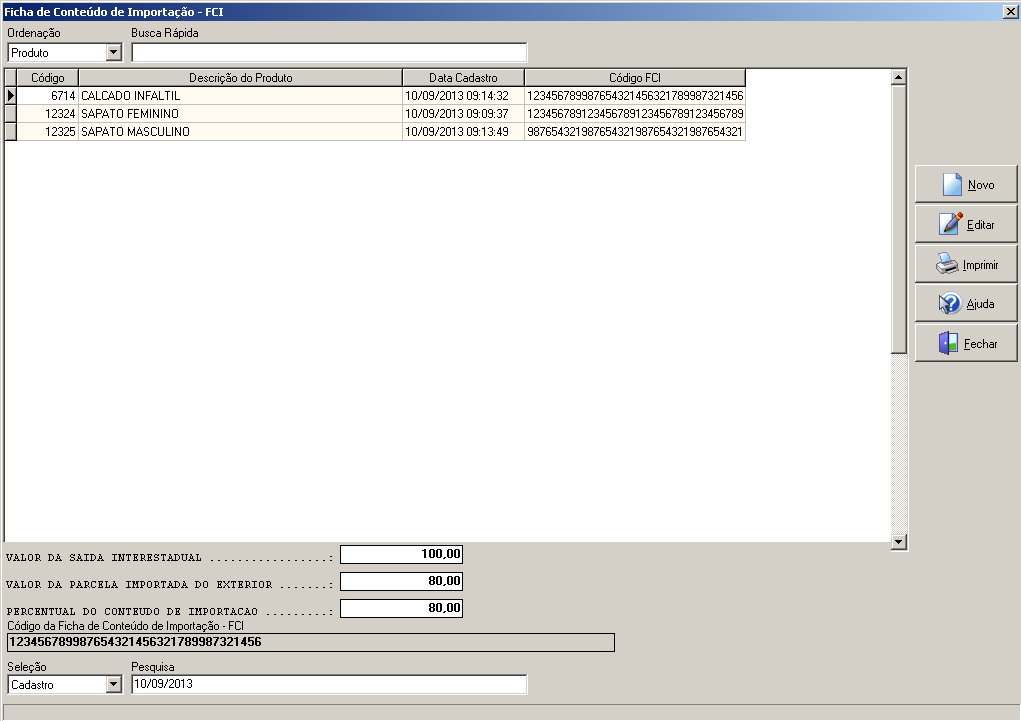Click date cell 10/09/2013 09:14:32
1021x721 pixels.
tap(463, 96)
